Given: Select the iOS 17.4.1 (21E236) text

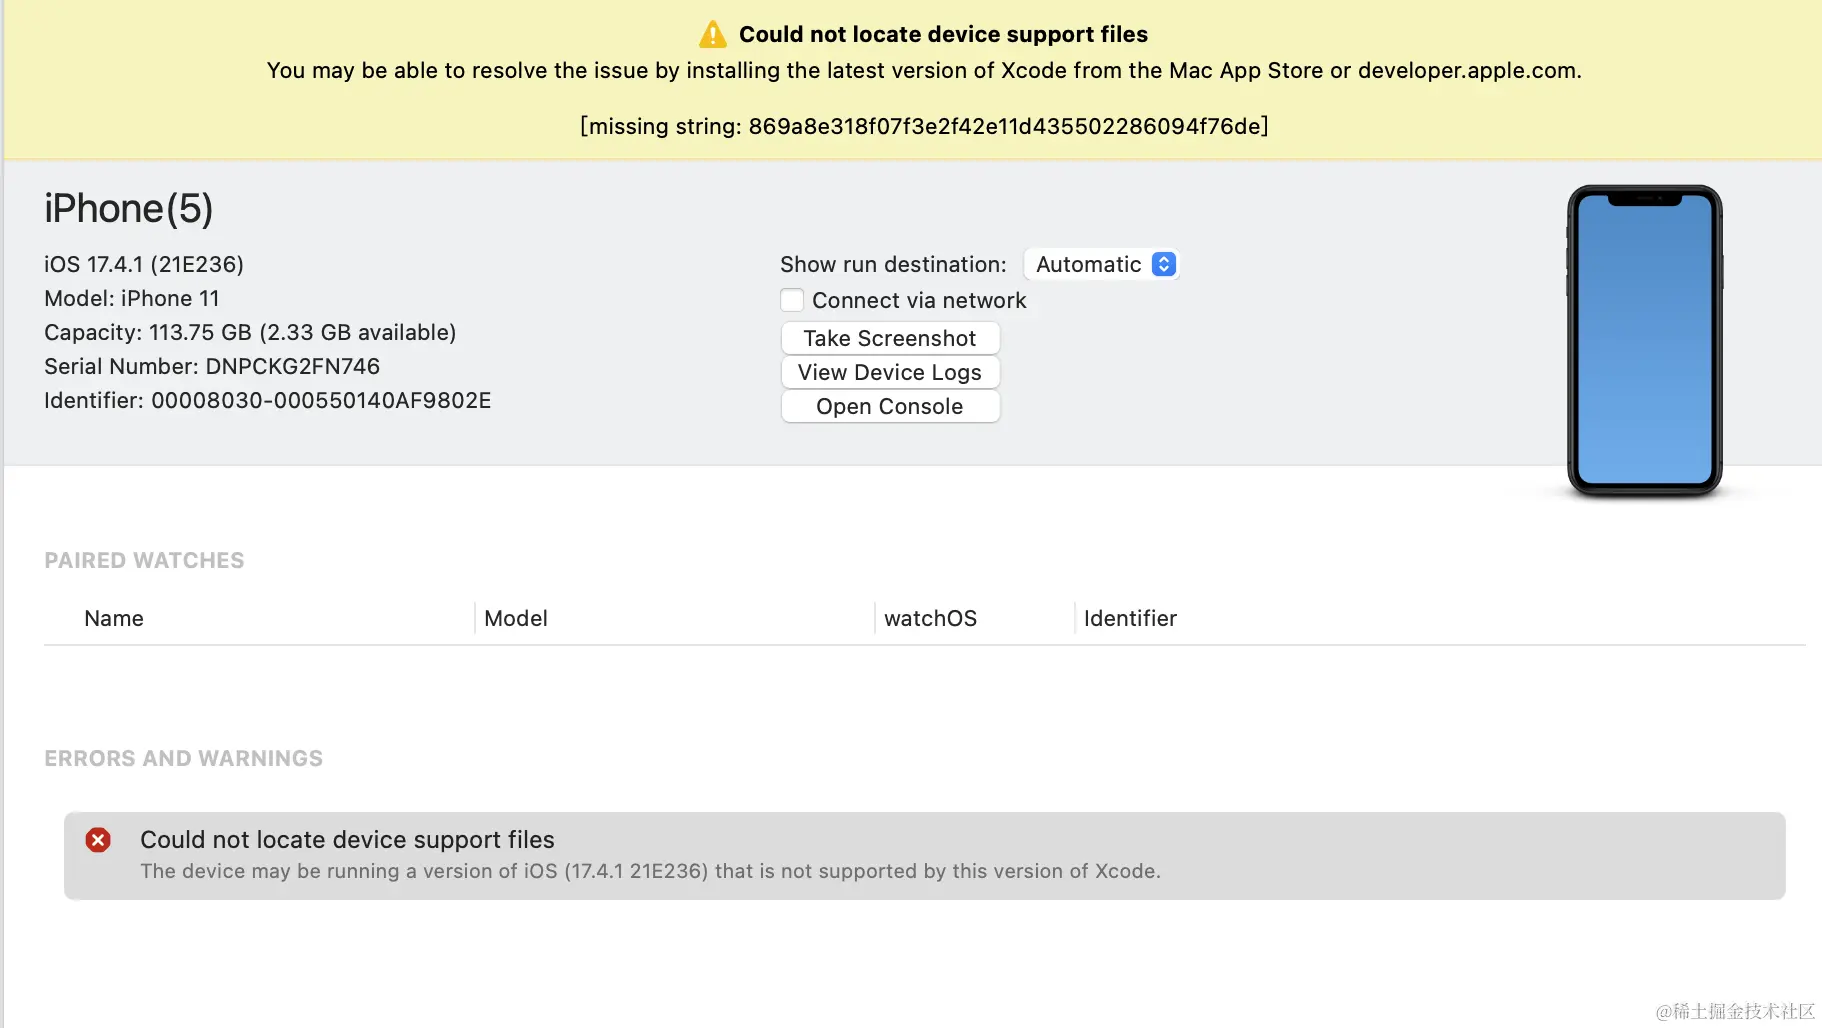Looking at the screenshot, I should pyautogui.click(x=144, y=264).
